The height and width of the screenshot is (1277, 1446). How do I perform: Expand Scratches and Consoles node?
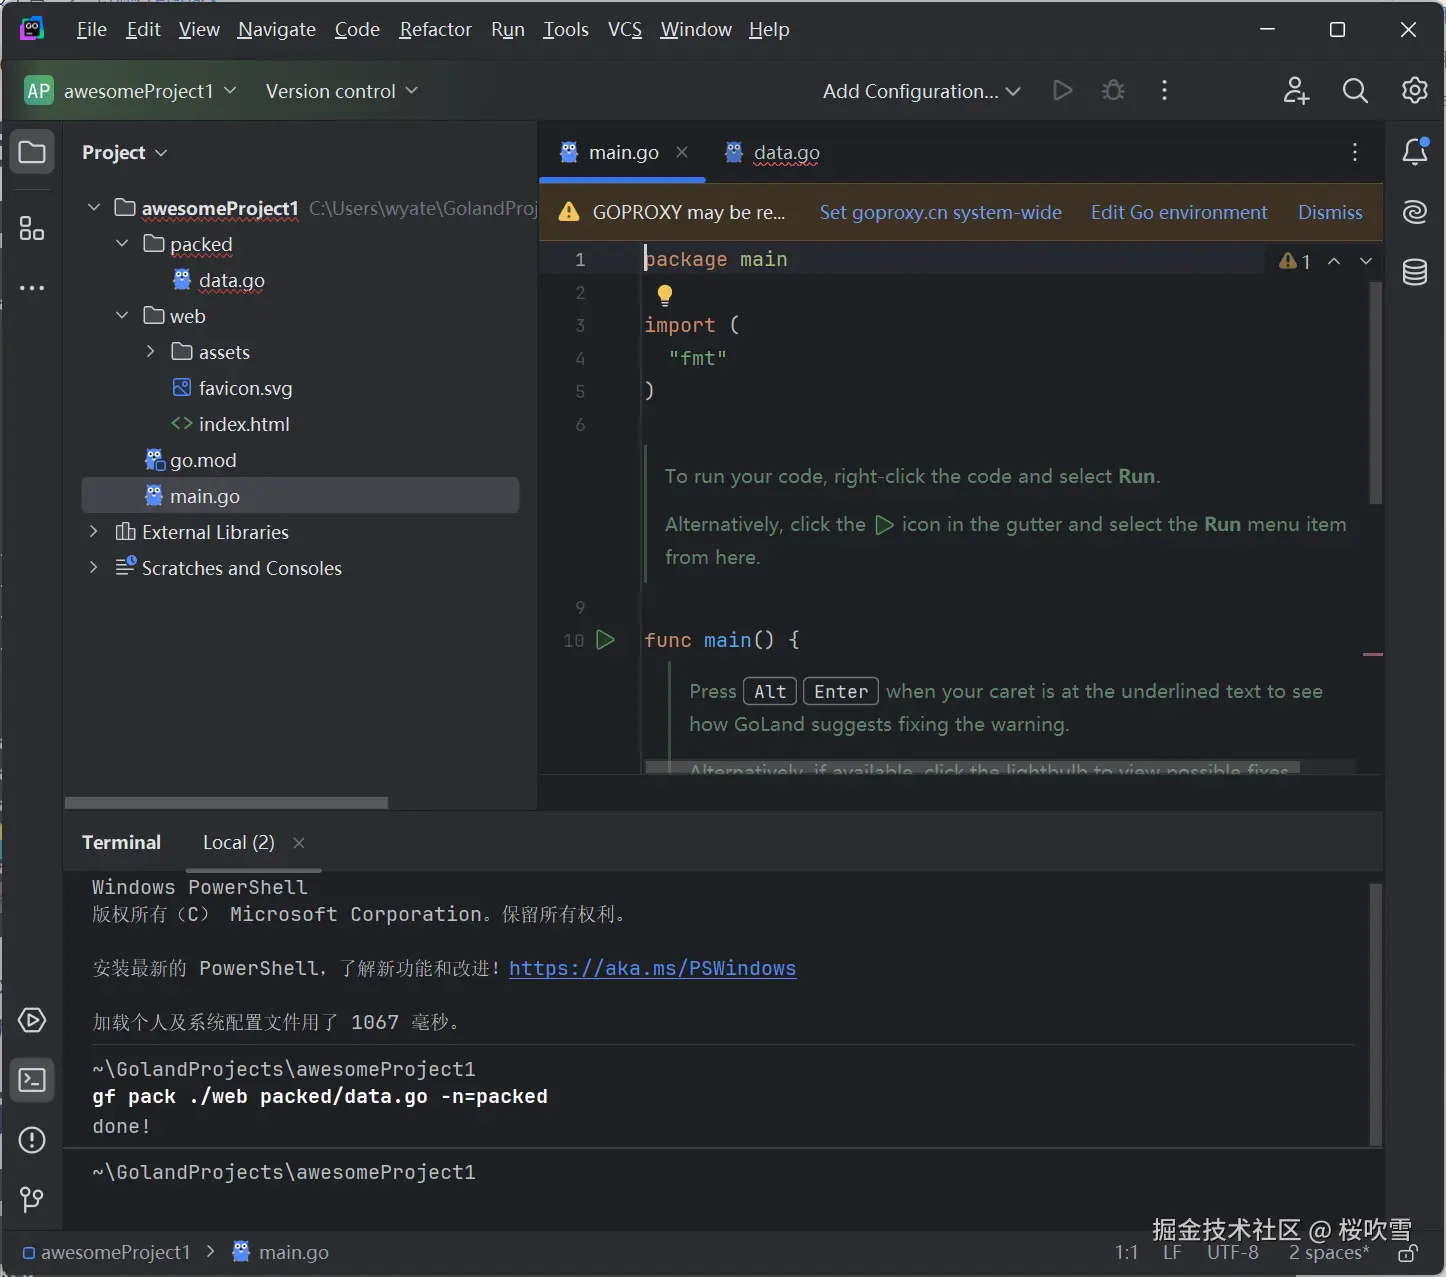click(94, 568)
